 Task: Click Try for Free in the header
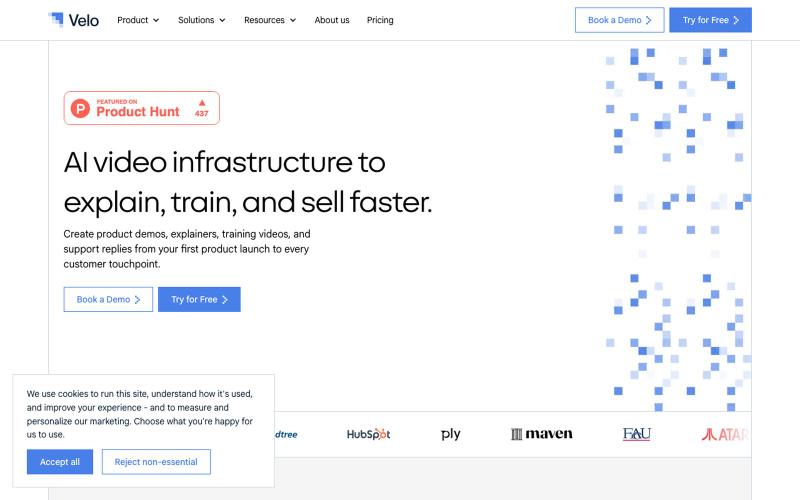(x=710, y=20)
